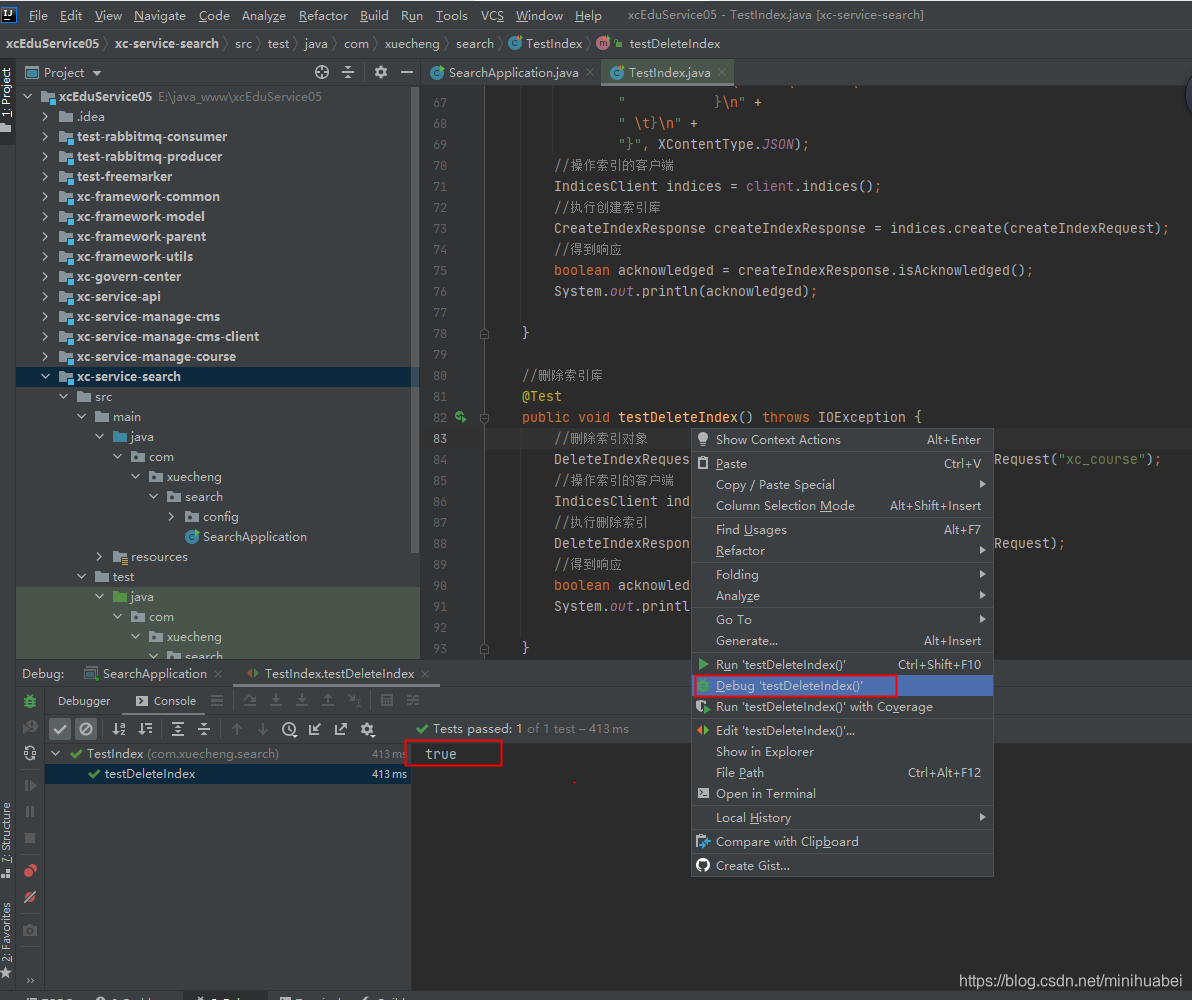Expand the test-rabbitmq-consumer module
The width and height of the screenshot is (1192, 1000).
46,137
